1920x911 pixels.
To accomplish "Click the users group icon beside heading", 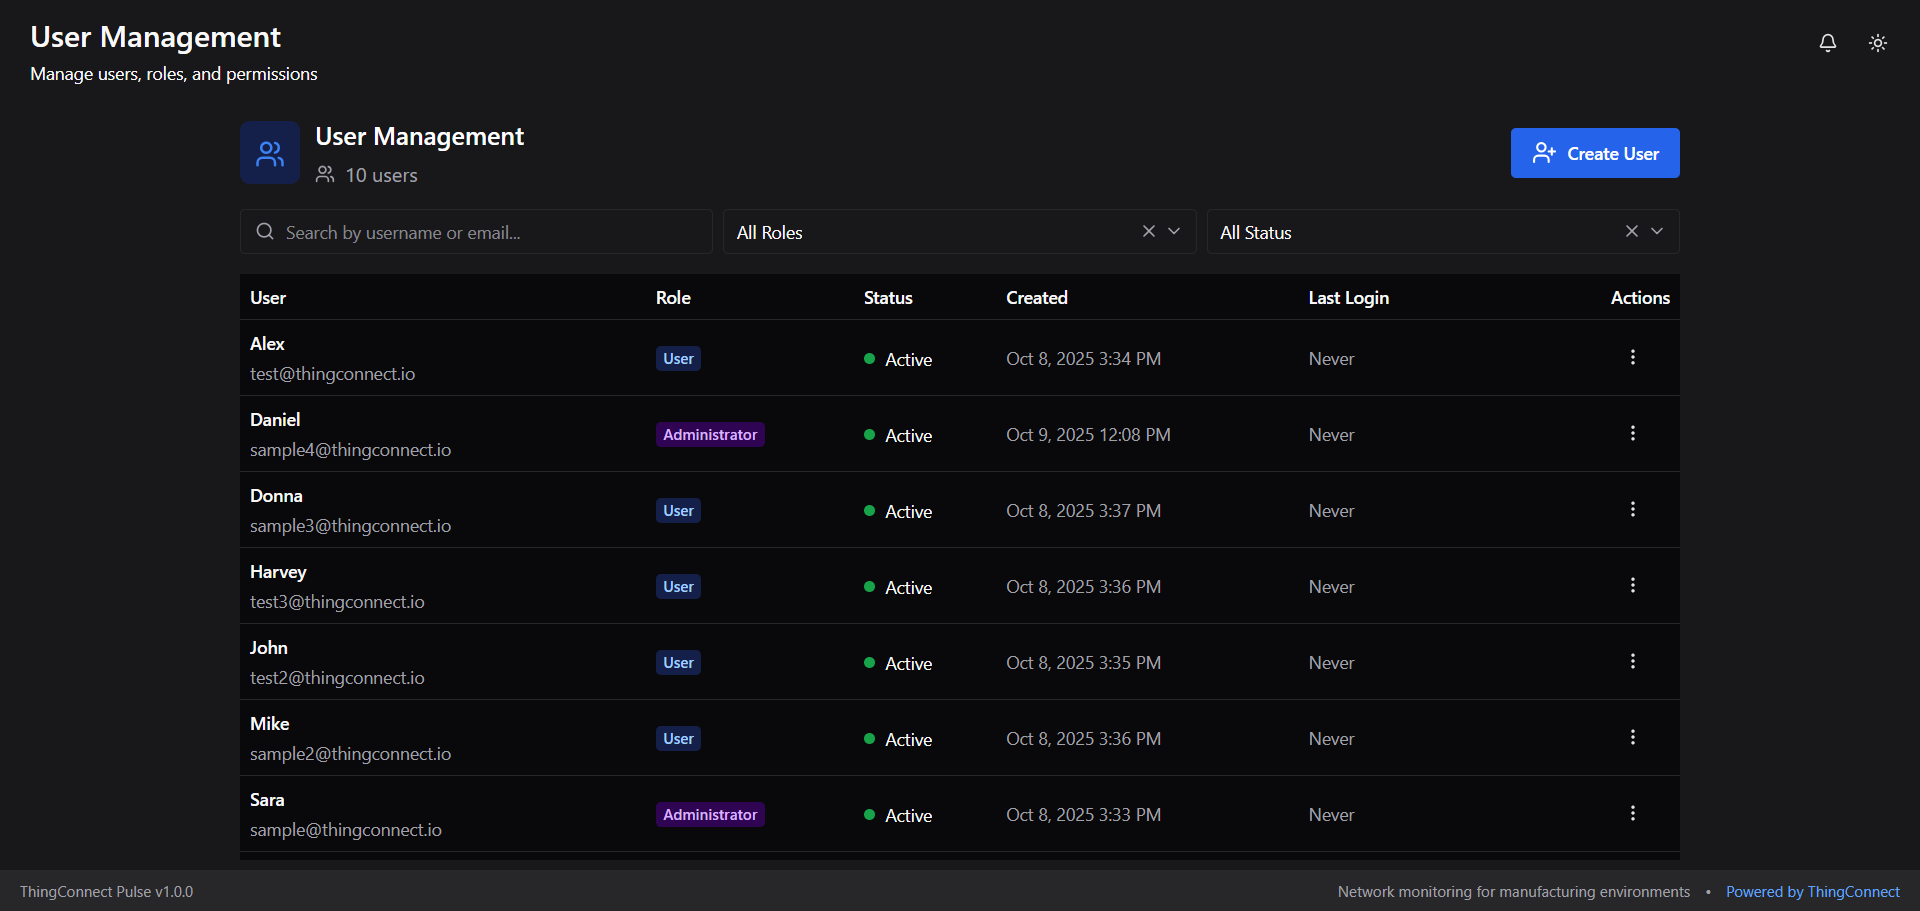I will (x=270, y=153).
